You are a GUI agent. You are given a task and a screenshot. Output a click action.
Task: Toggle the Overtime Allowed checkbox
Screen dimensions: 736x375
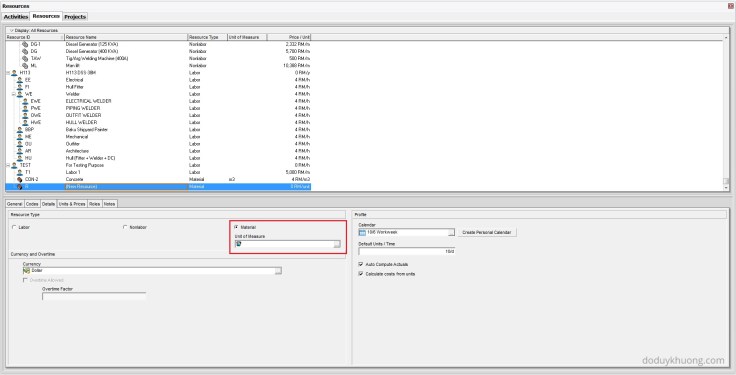point(25,280)
